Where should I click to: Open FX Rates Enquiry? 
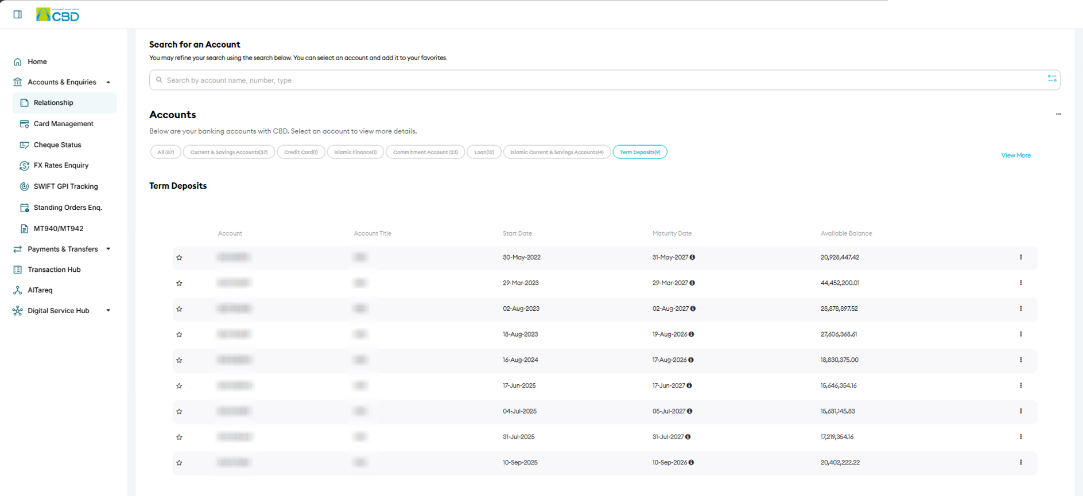pyautogui.click(x=61, y=166)
